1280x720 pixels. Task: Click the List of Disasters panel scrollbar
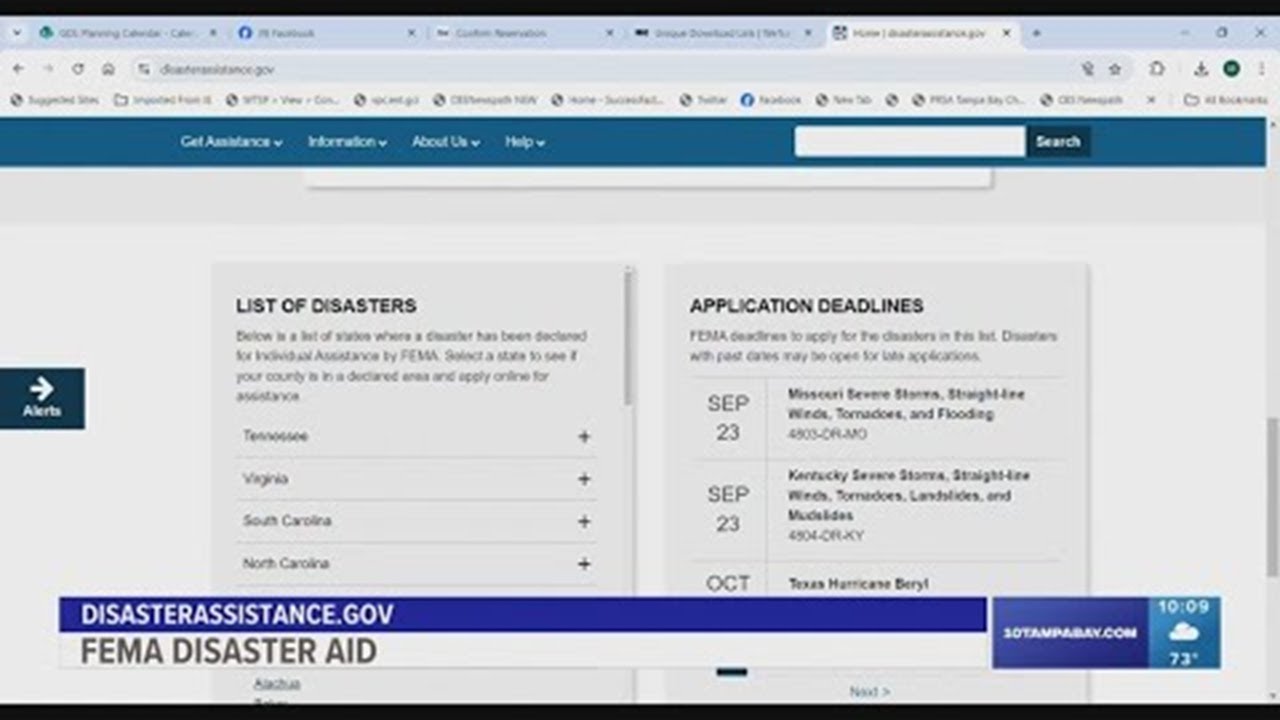coord(628,338)
